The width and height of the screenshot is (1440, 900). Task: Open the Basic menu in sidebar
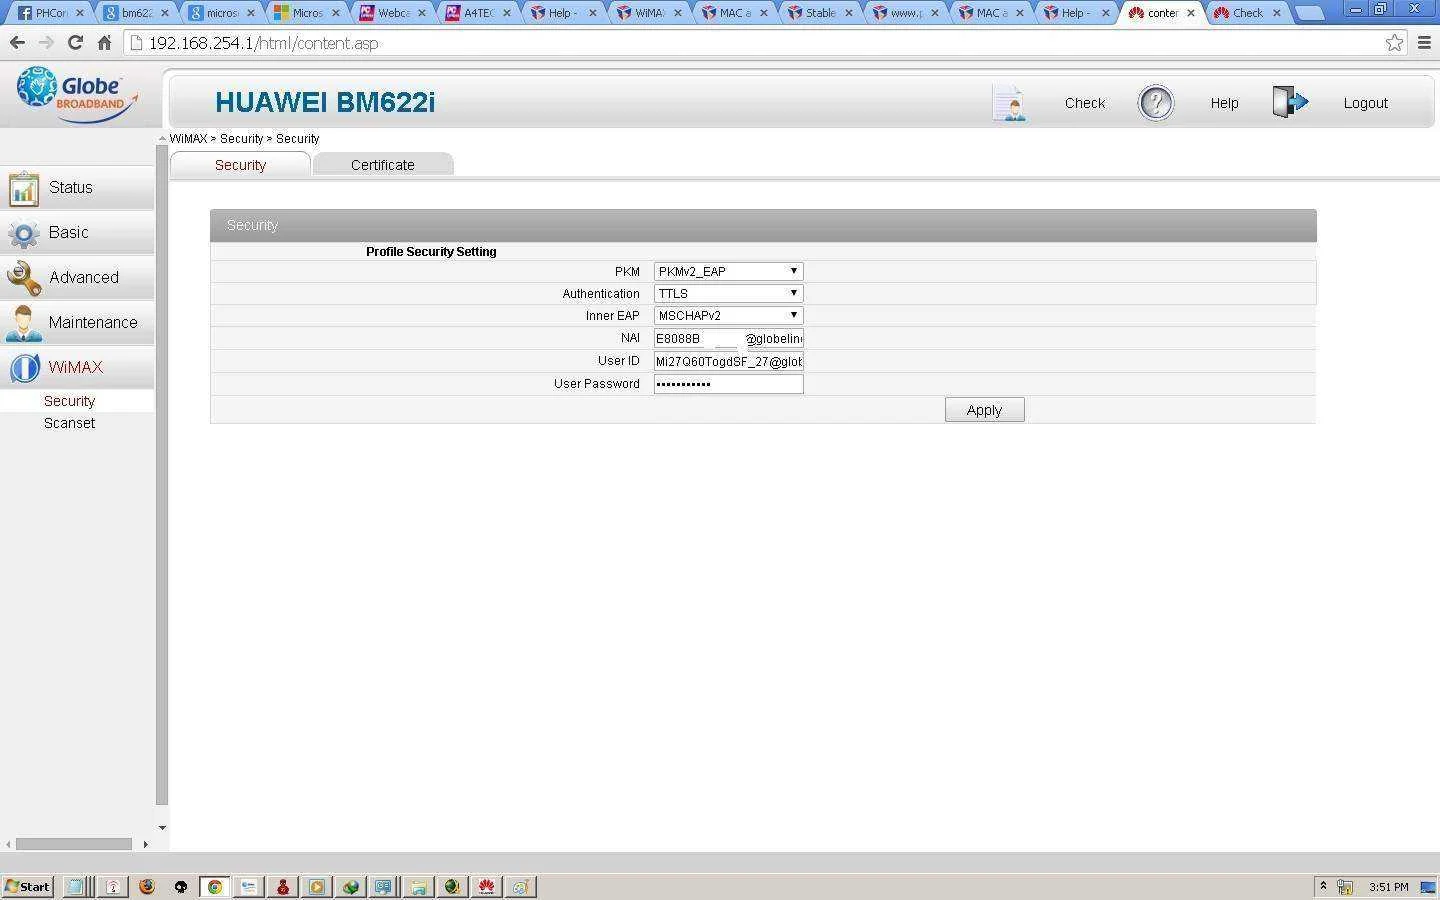(77, 233)
